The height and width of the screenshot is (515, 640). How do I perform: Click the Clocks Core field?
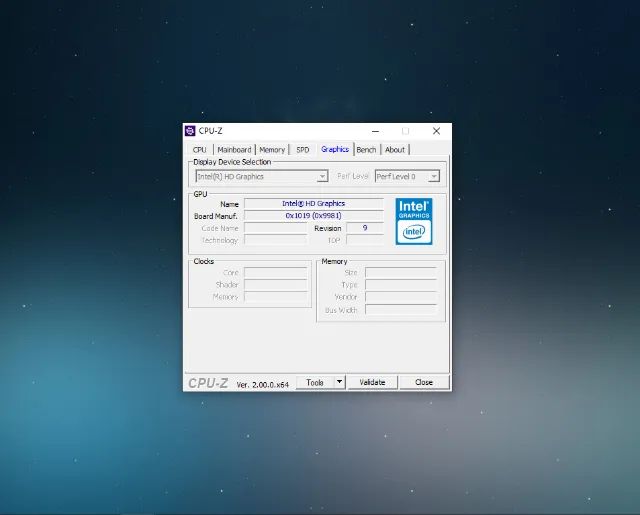(276, 272)
